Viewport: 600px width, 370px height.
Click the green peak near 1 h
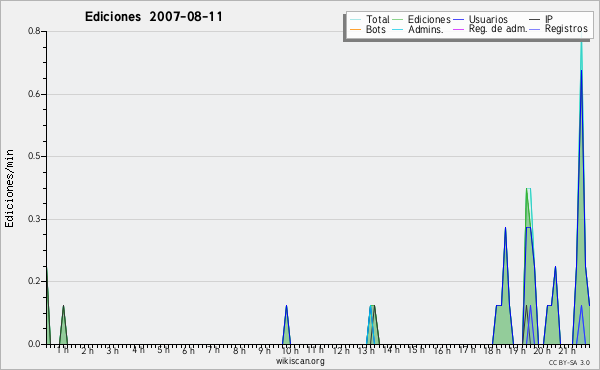[x=64, y=325]
